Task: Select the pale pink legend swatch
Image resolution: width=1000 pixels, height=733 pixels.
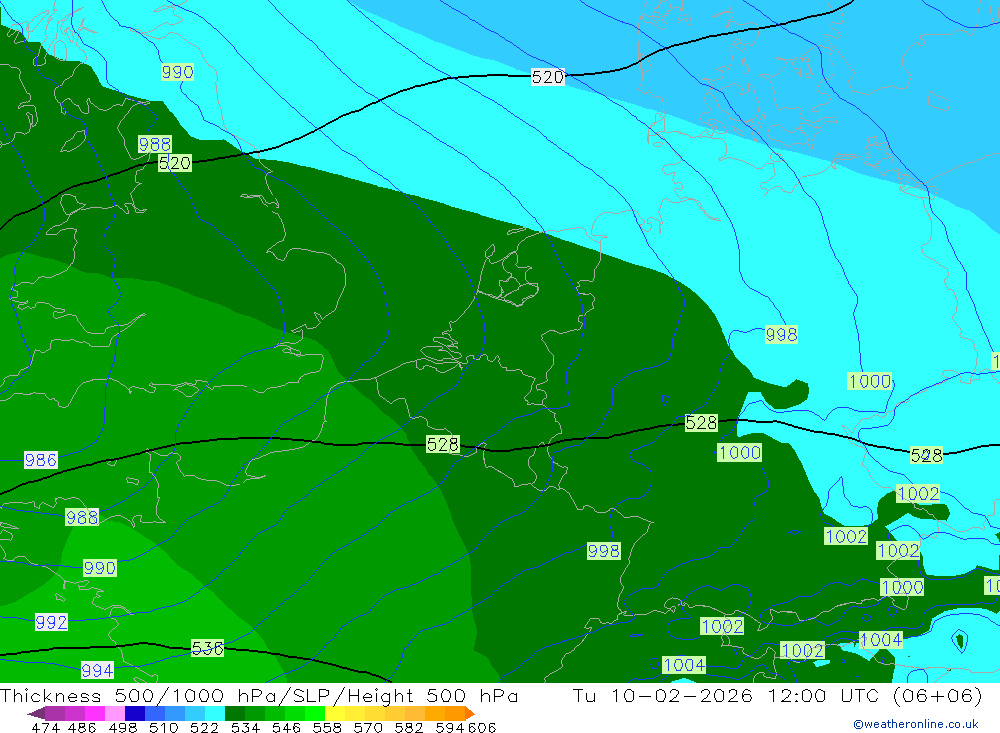Action: [x=115, y=713]
